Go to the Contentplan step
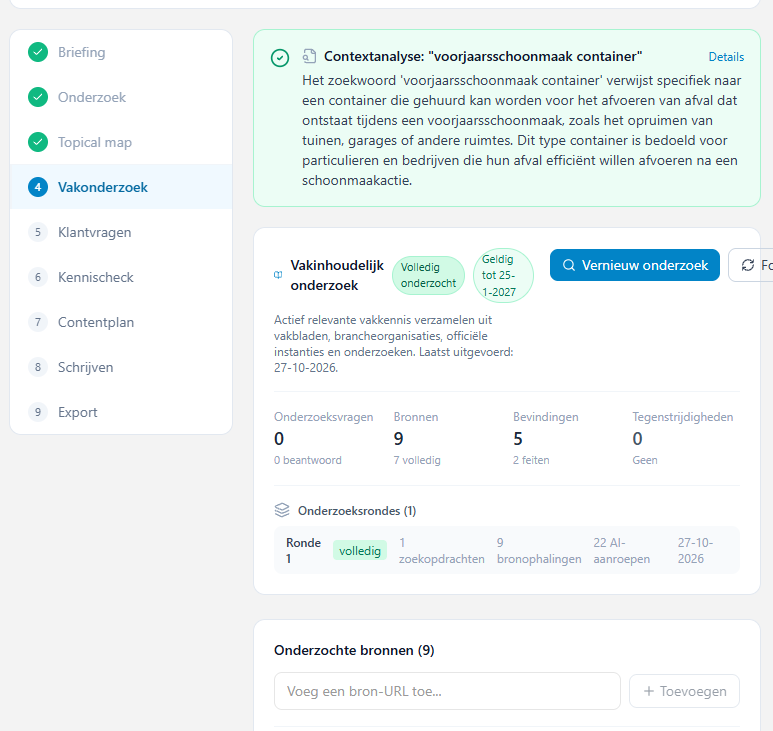 pos(121,322)
